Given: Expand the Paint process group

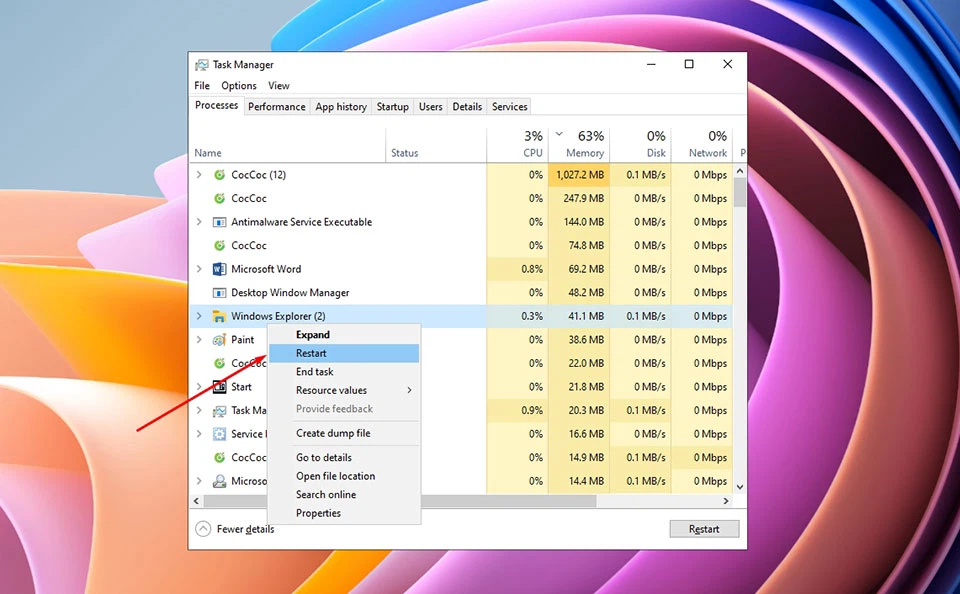Looking at the screenshot, I should coord(199,340).
